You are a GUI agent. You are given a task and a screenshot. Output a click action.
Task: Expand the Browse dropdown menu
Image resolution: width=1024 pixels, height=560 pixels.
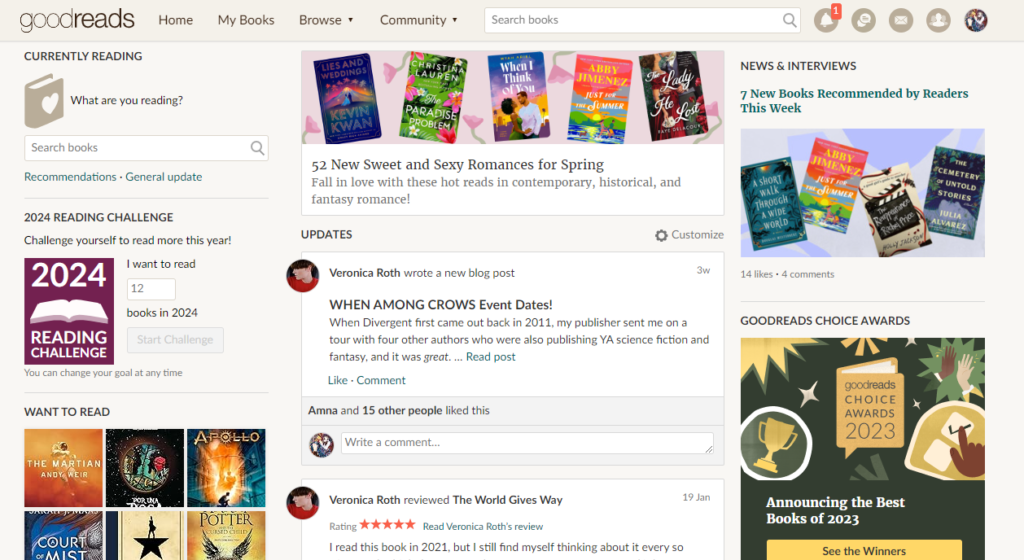tap(326, 20)
